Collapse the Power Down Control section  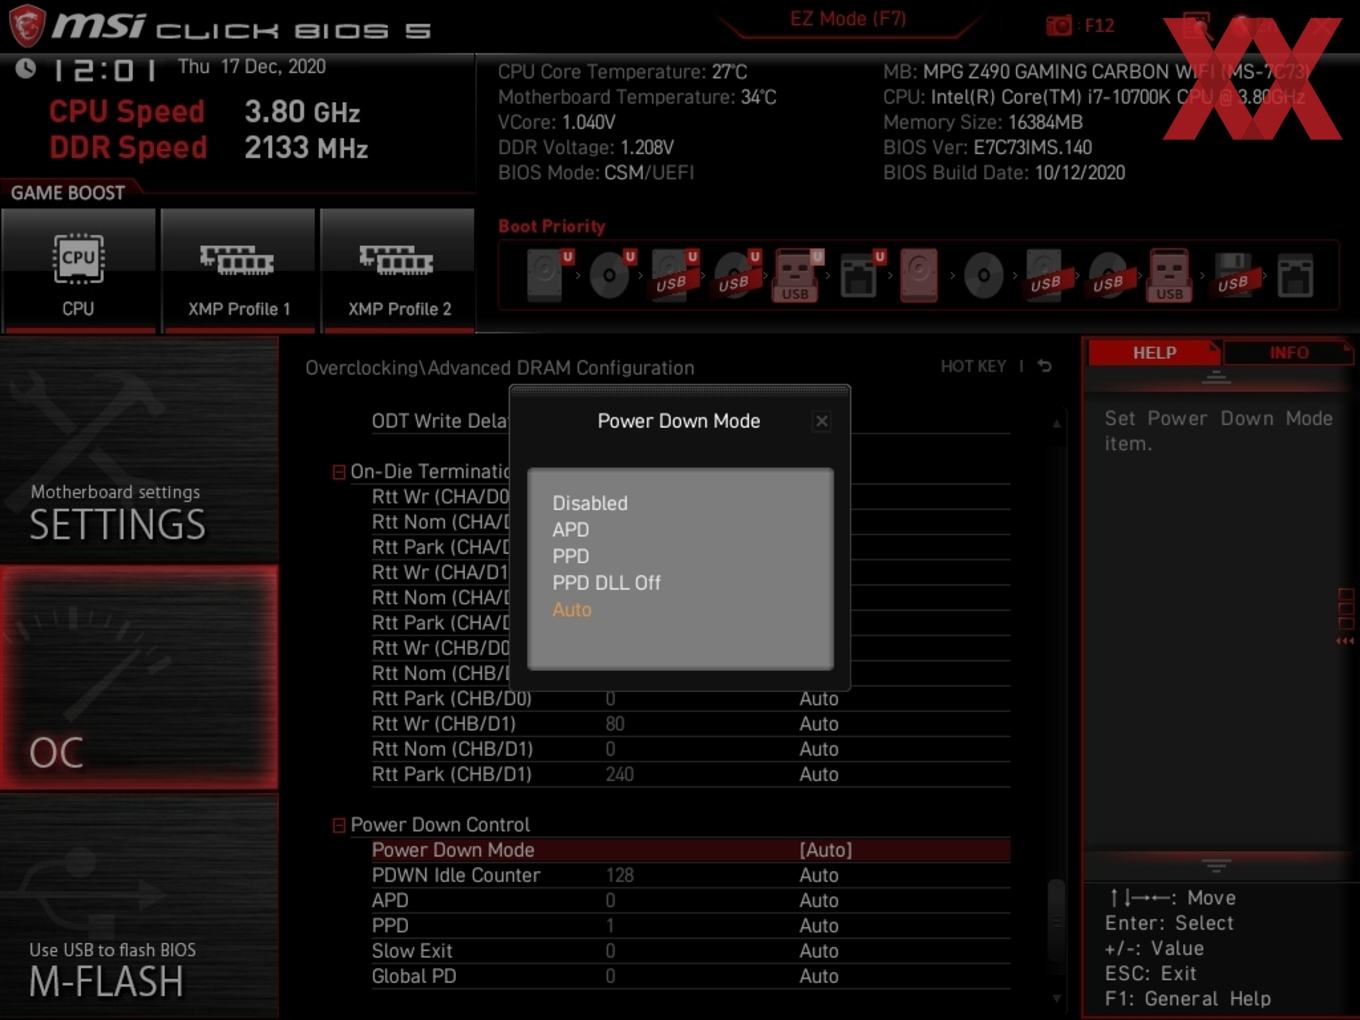pos(339,825)
